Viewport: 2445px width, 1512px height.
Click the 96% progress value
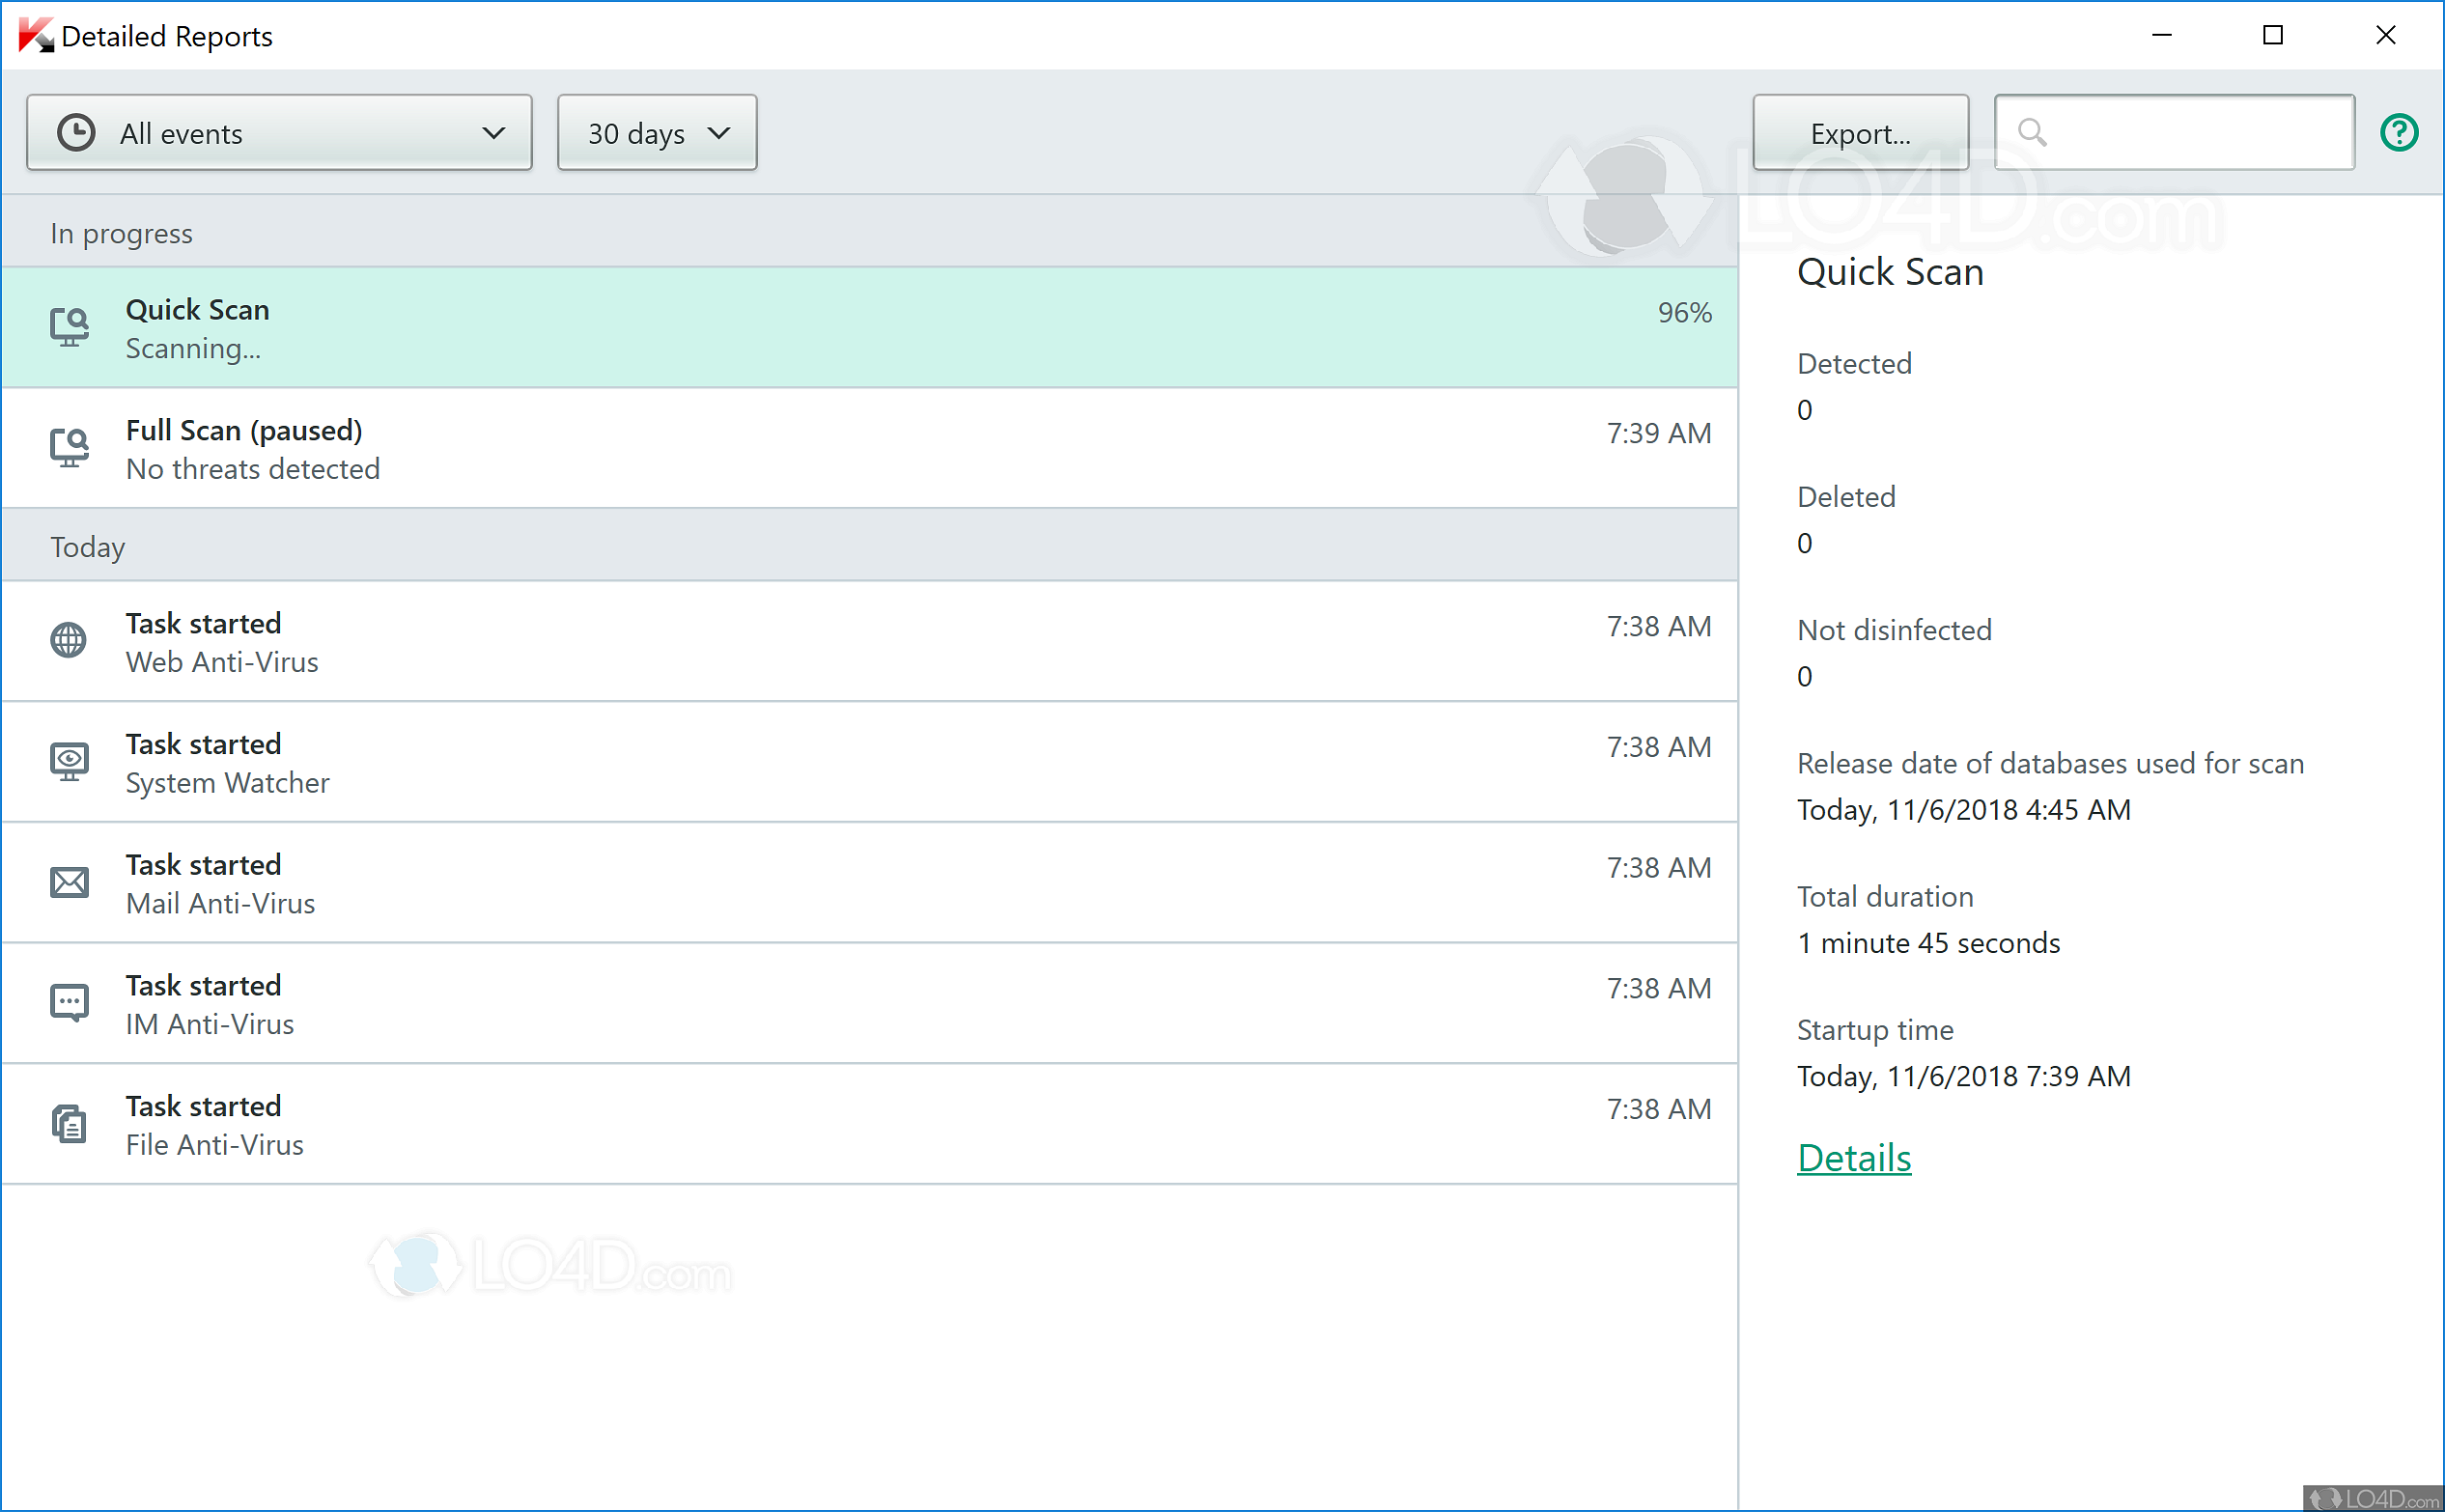tap(1685, 313)
